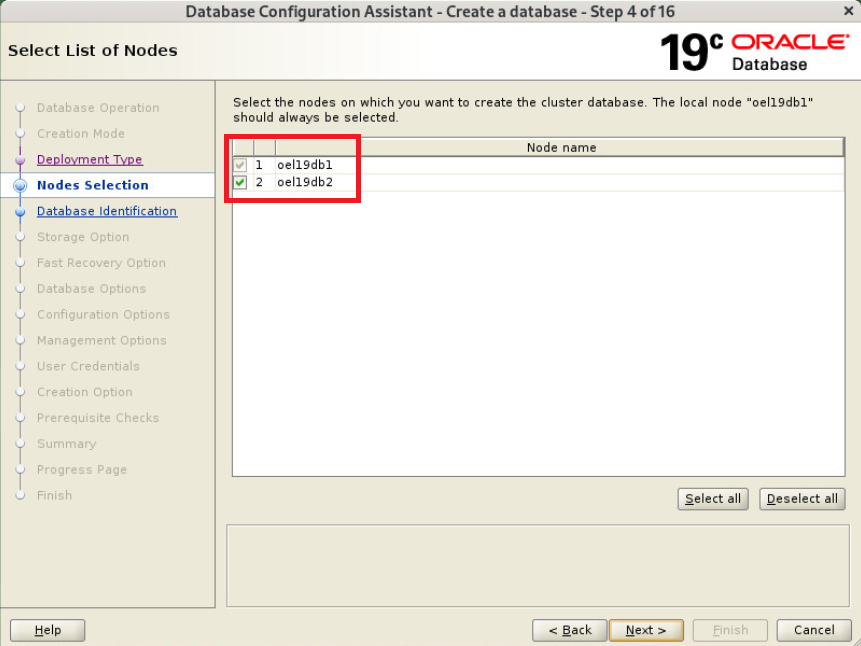The height and width of the screenshot is (646, 861).
Task: Select the Nodes Selection step
Action: pyautogui.click(x=93, y=185)
